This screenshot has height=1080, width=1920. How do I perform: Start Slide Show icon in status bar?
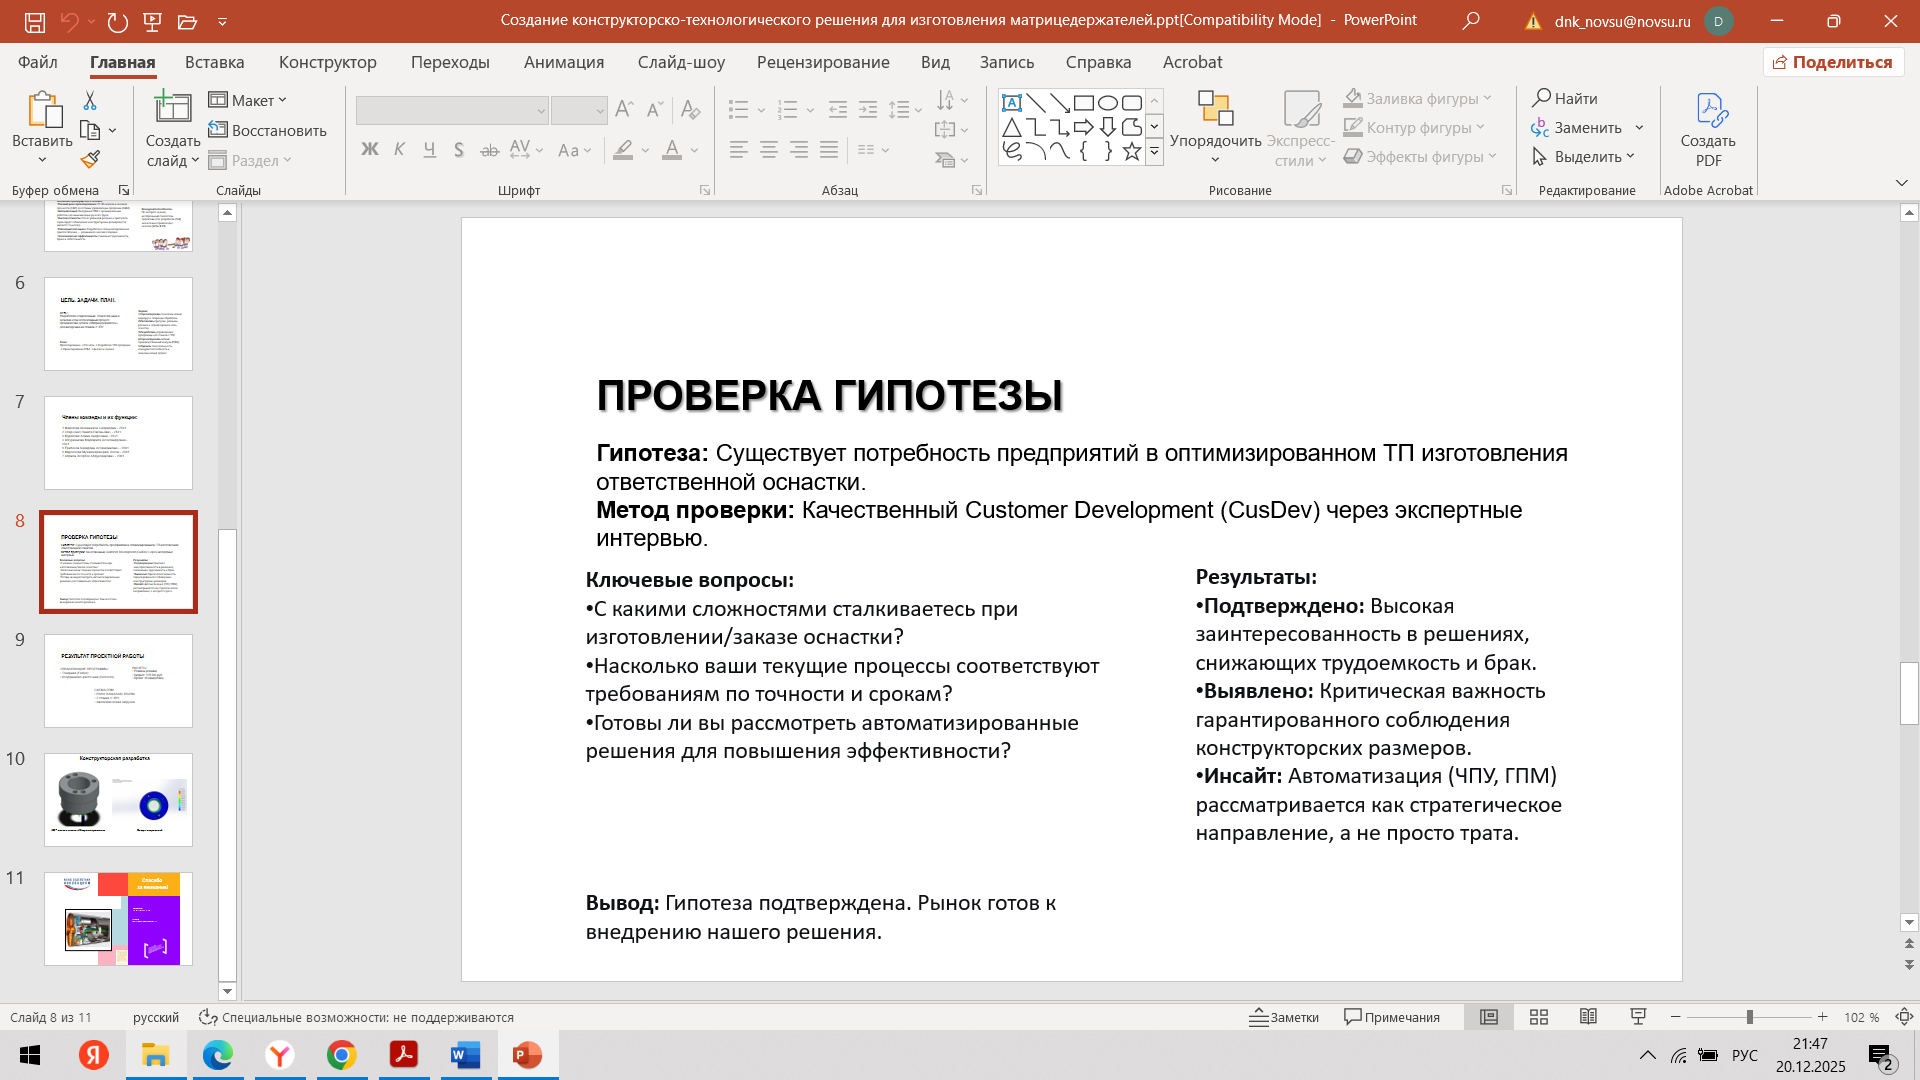click(1638, 1017)
